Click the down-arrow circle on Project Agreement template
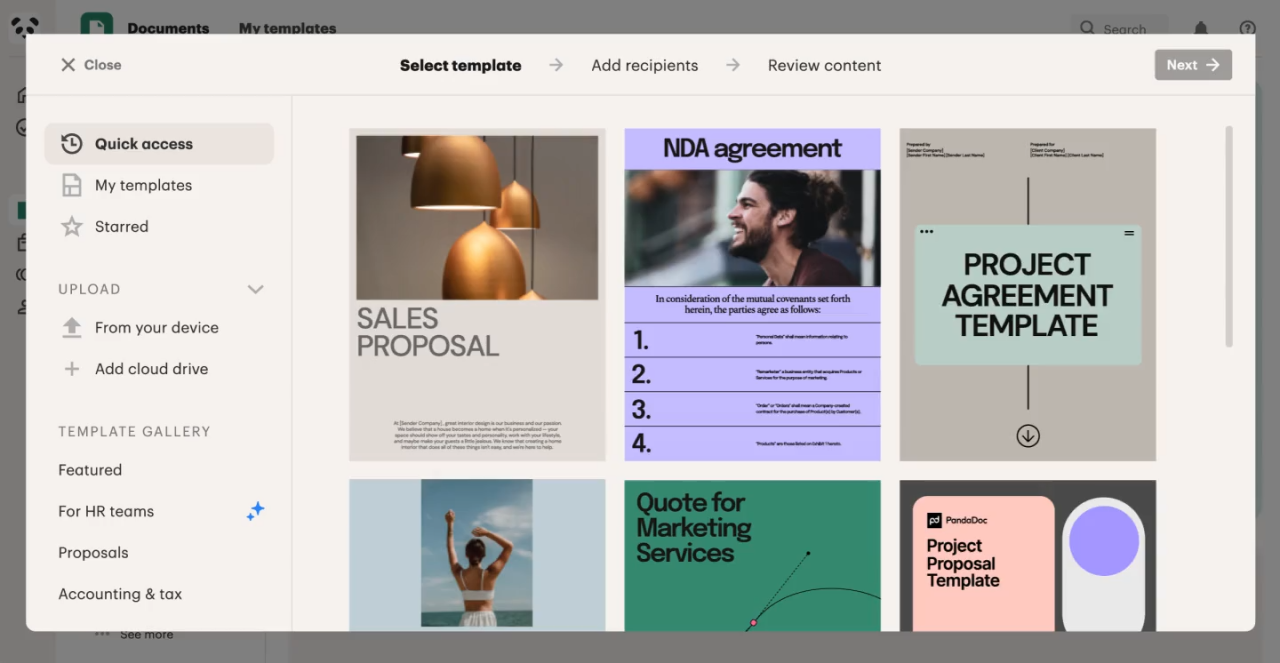The width and height of the screenshot is (1280, 663). 1028,436
